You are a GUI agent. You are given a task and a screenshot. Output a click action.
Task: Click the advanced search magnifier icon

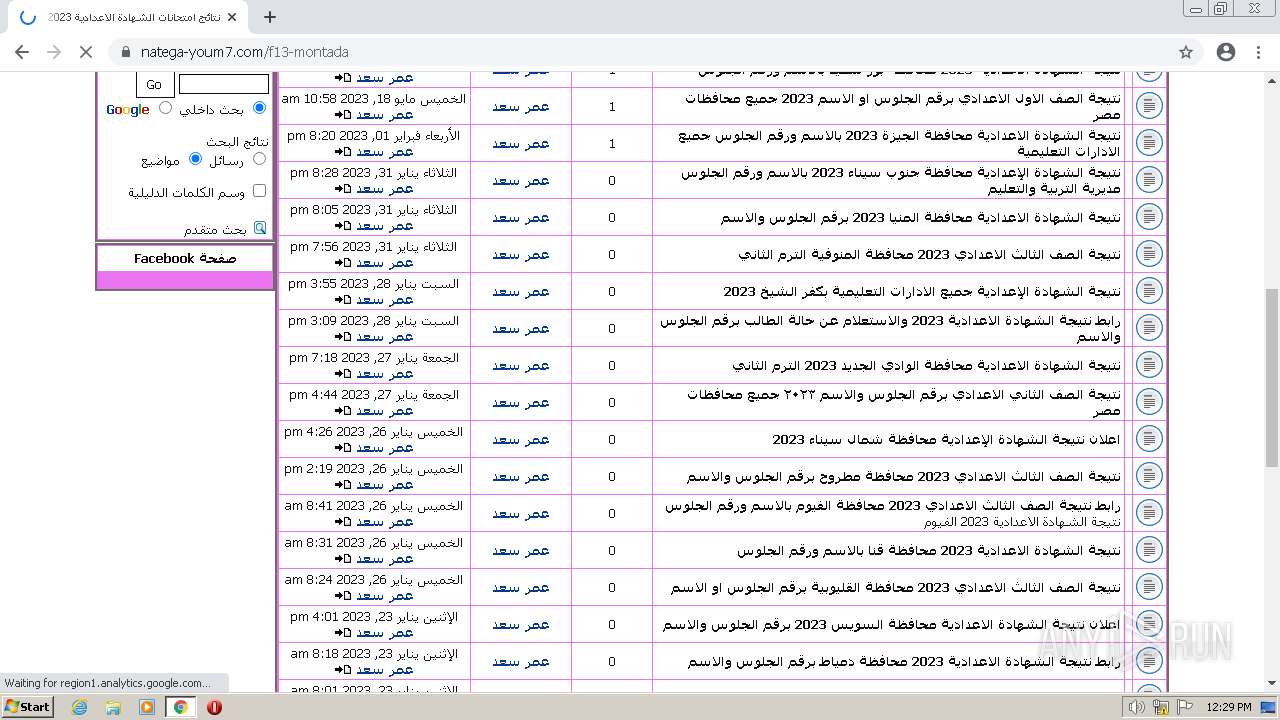click(x=260, y=228)
